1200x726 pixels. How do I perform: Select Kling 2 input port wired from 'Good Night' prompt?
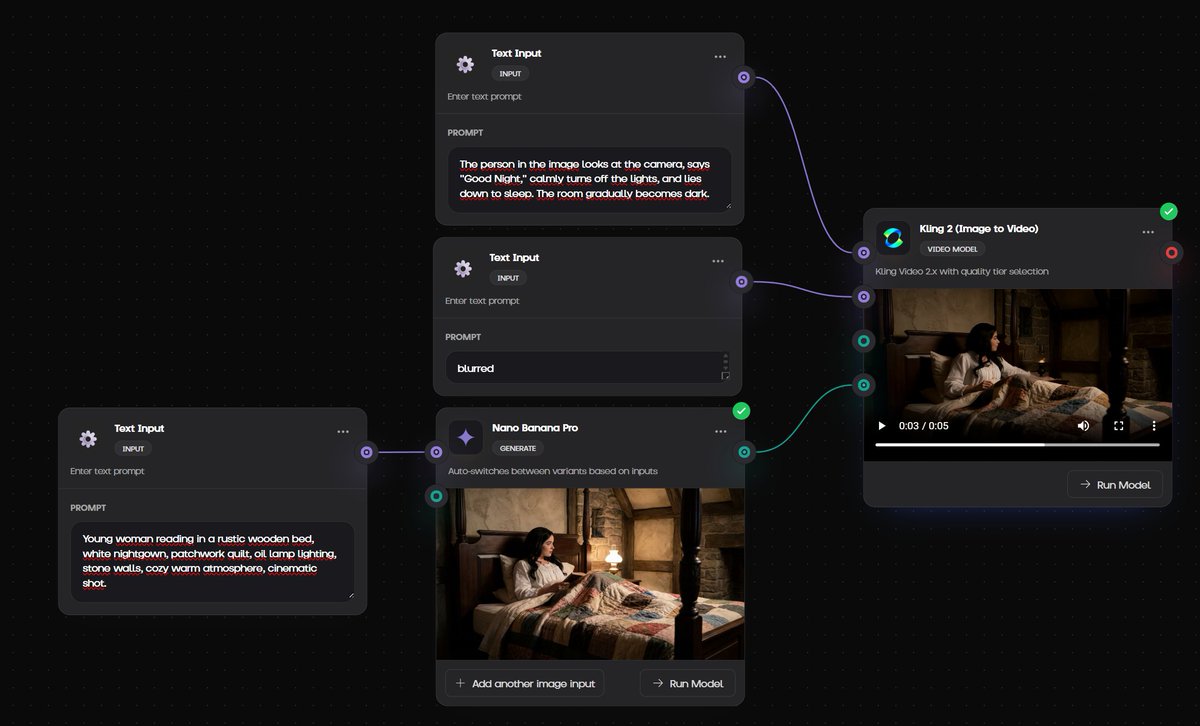tap(864, 253)
